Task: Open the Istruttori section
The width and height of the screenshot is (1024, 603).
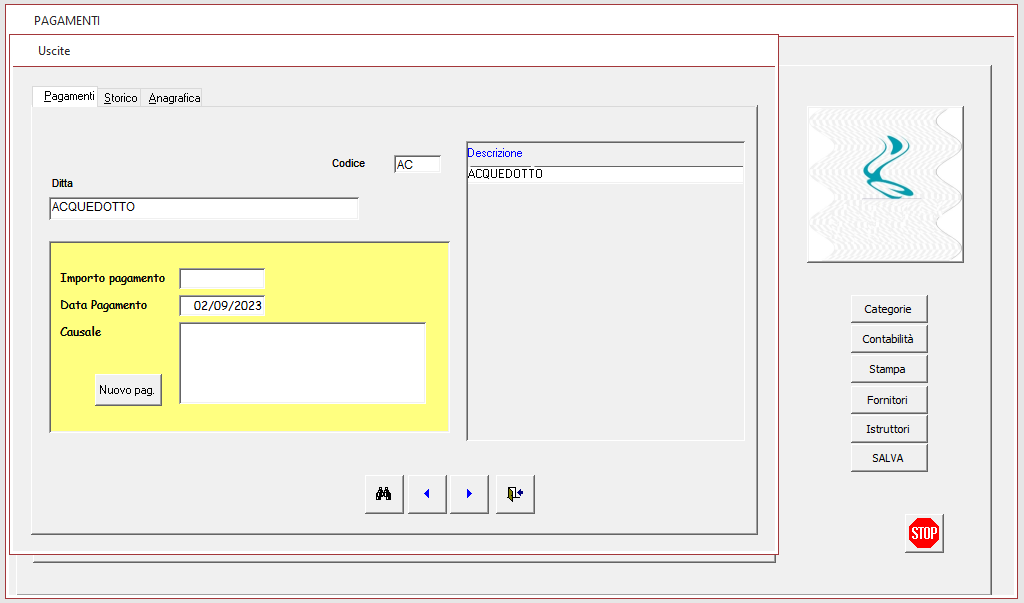Action: [x=889, y=429]
